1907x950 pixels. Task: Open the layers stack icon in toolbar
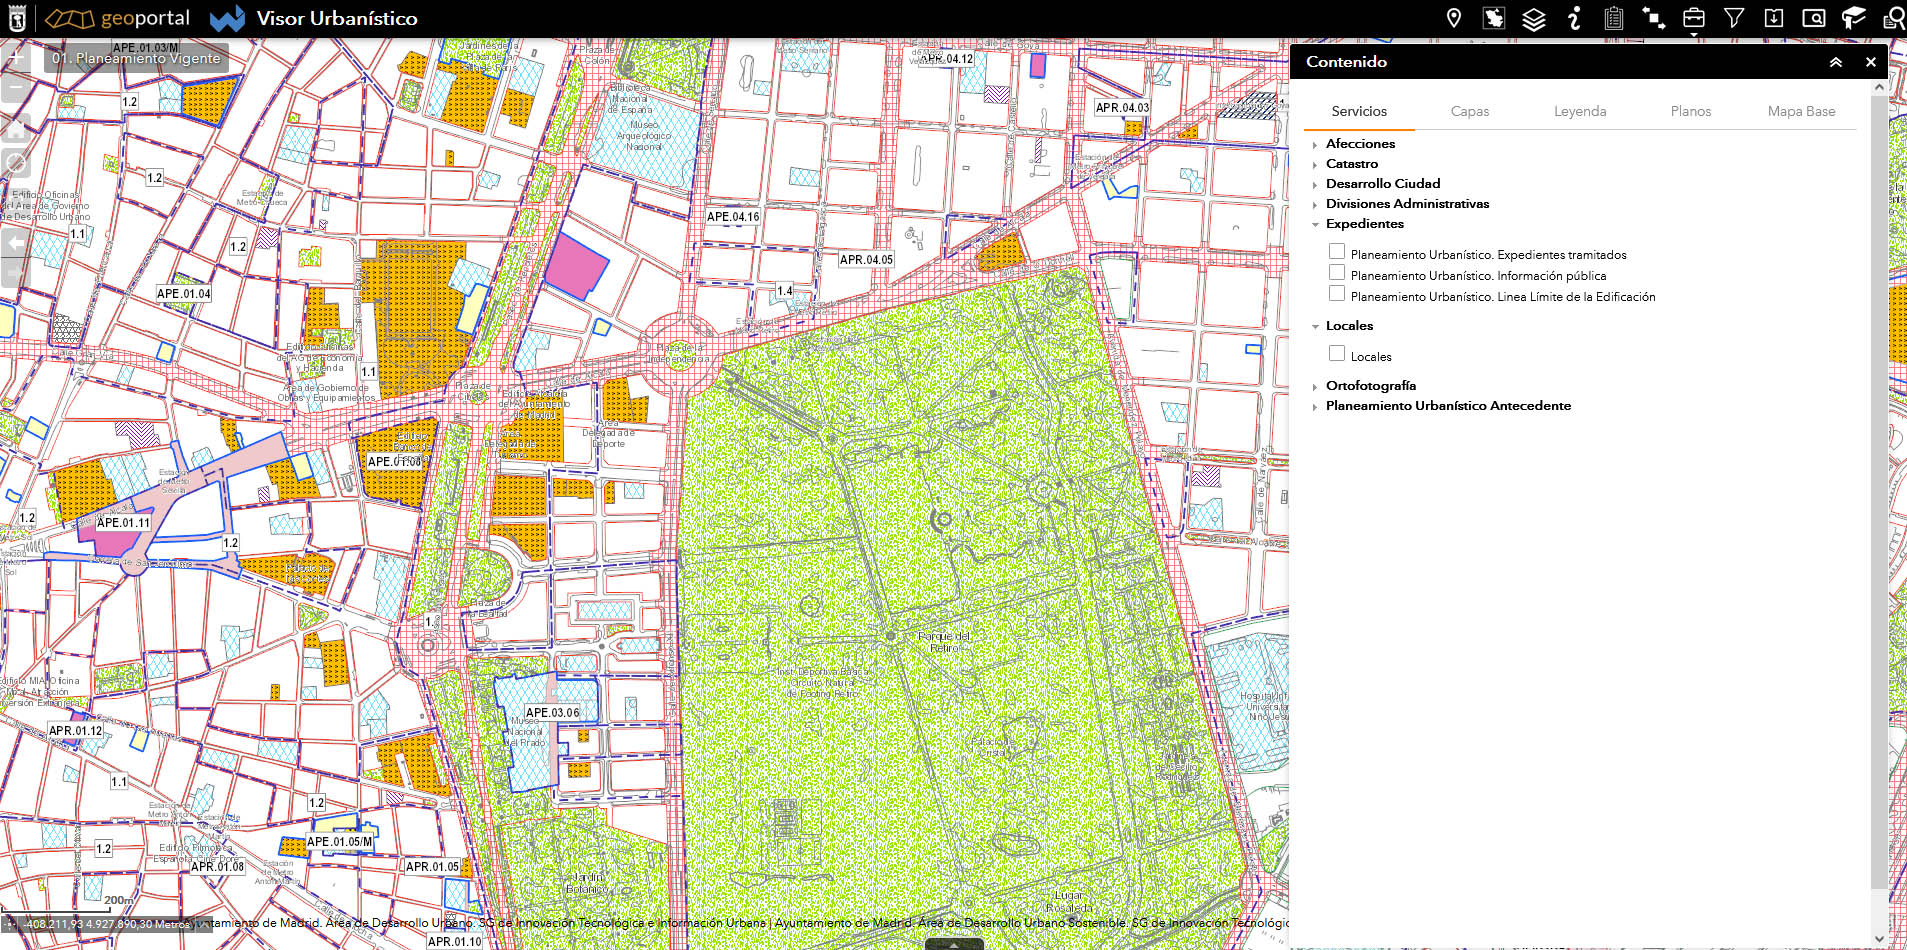(1534, 18)
